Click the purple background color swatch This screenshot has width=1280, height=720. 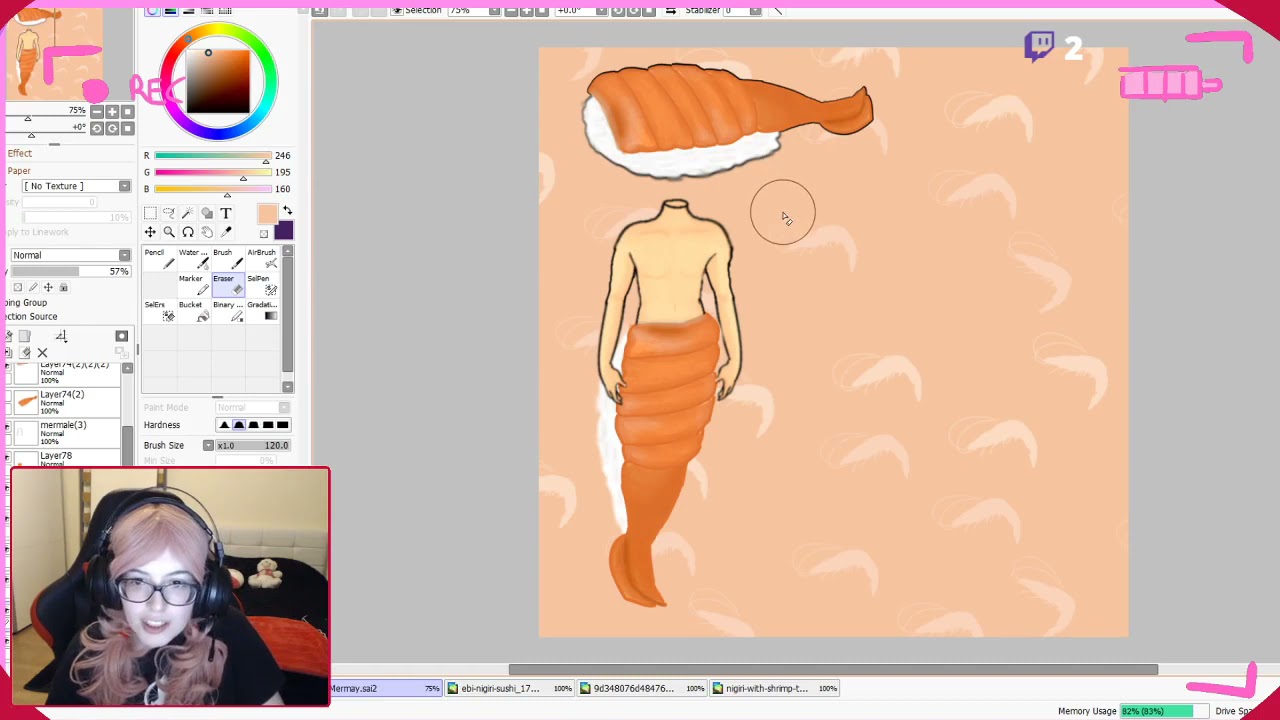click(284, 231)
